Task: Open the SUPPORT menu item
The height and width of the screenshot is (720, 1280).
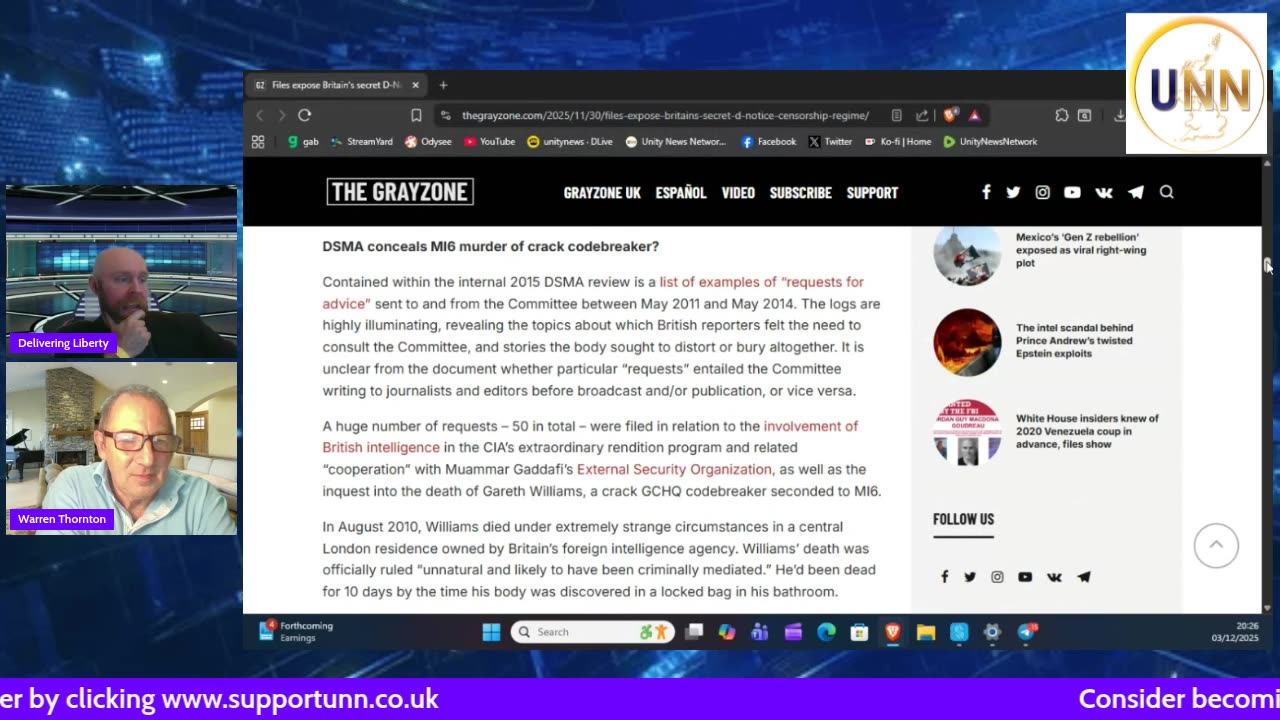Action: pyautogui.click(x=872, y=193)
